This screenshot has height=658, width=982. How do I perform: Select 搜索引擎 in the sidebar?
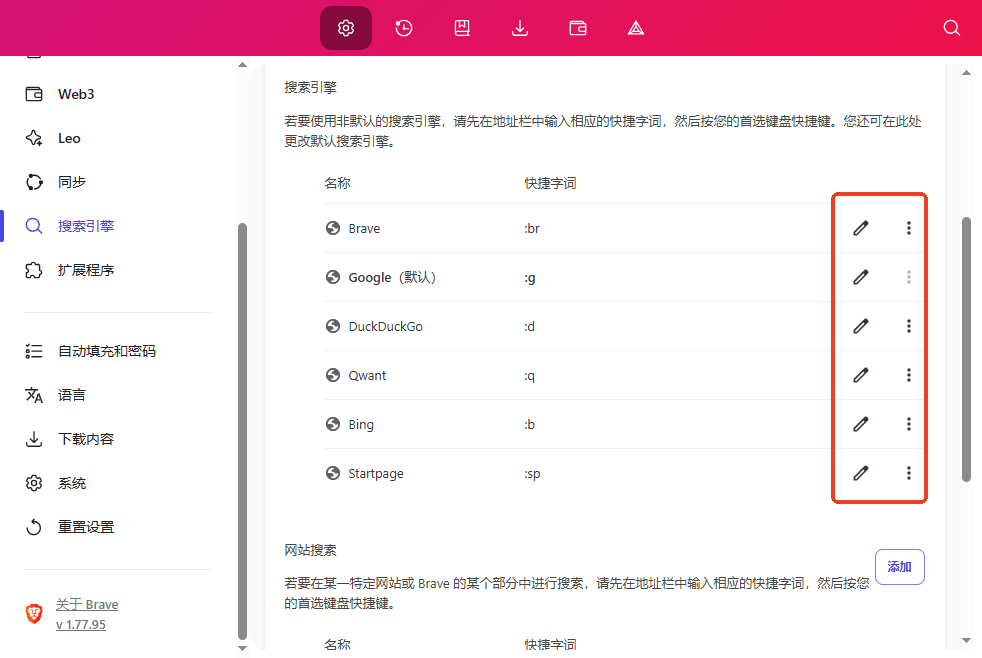pyautogui.click(x=86, y=226)
